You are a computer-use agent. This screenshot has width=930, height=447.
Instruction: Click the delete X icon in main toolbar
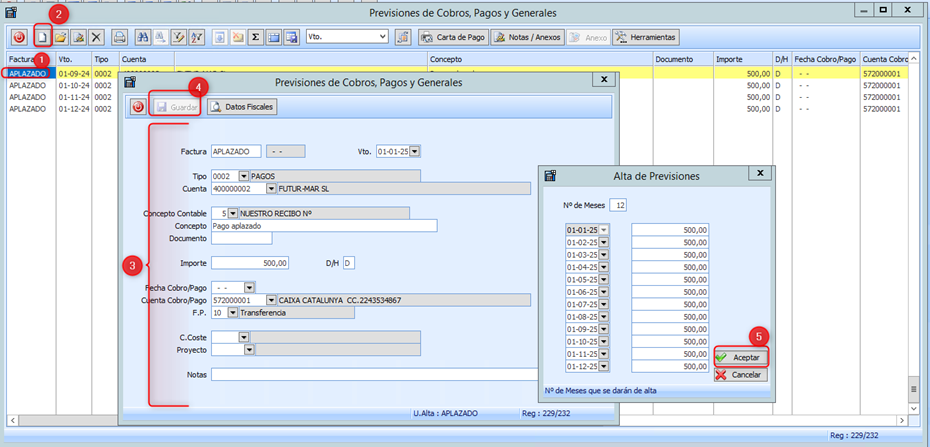tap(97, 37)
